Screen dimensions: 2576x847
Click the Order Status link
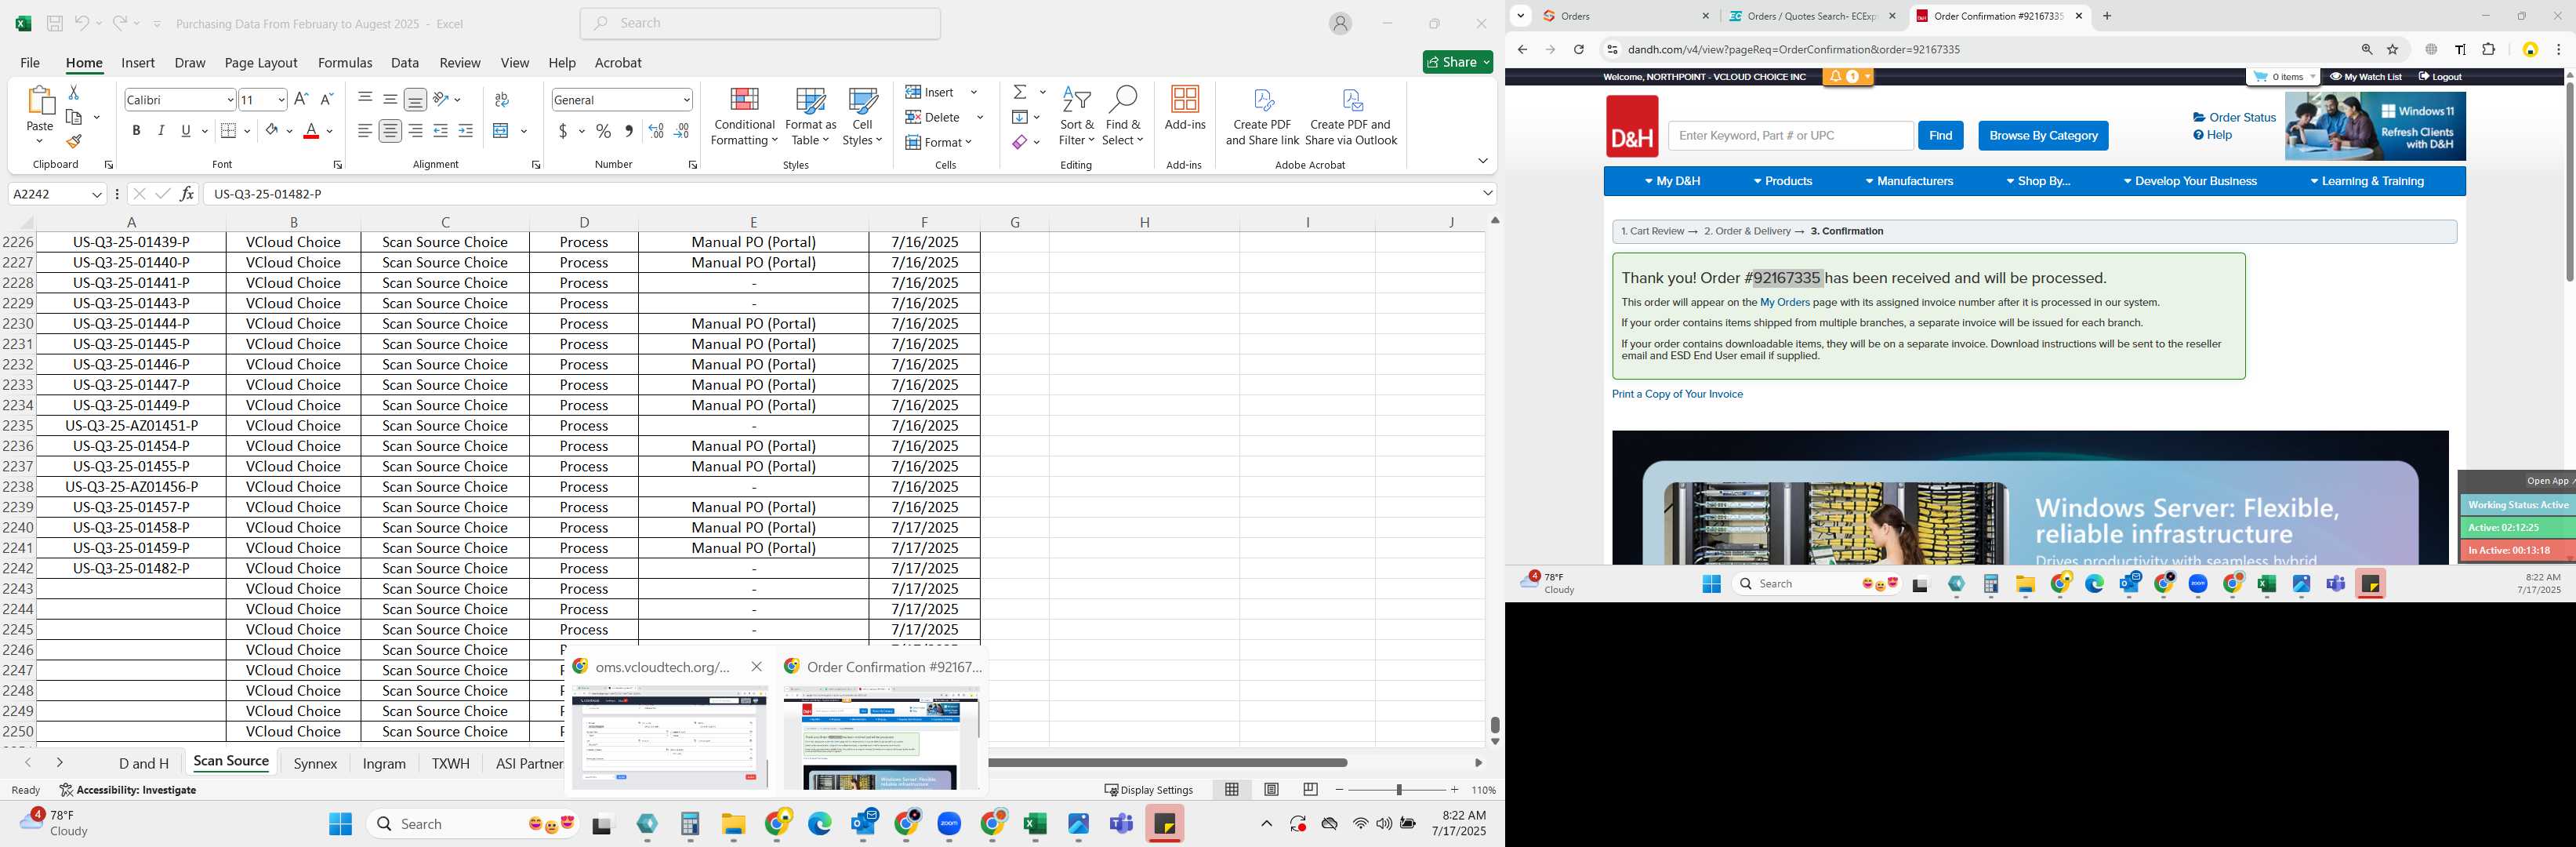(2234, 117)
